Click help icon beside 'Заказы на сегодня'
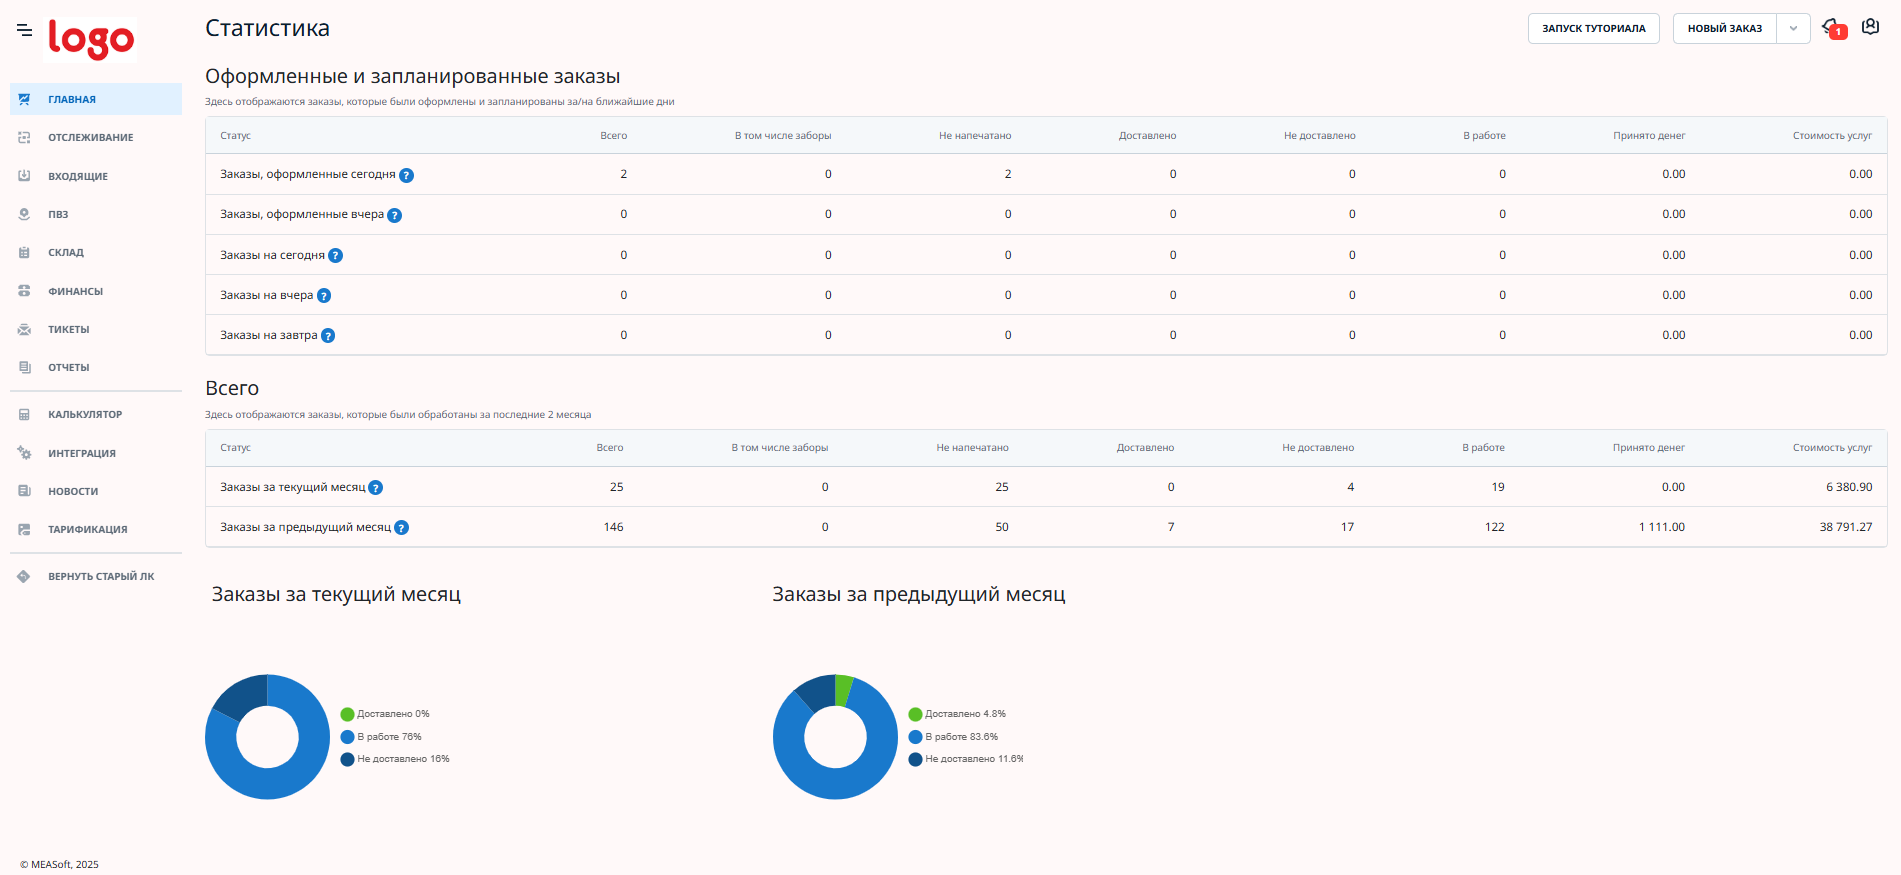The width and height of the screenshot is (1901, 875). pos(336,256)
